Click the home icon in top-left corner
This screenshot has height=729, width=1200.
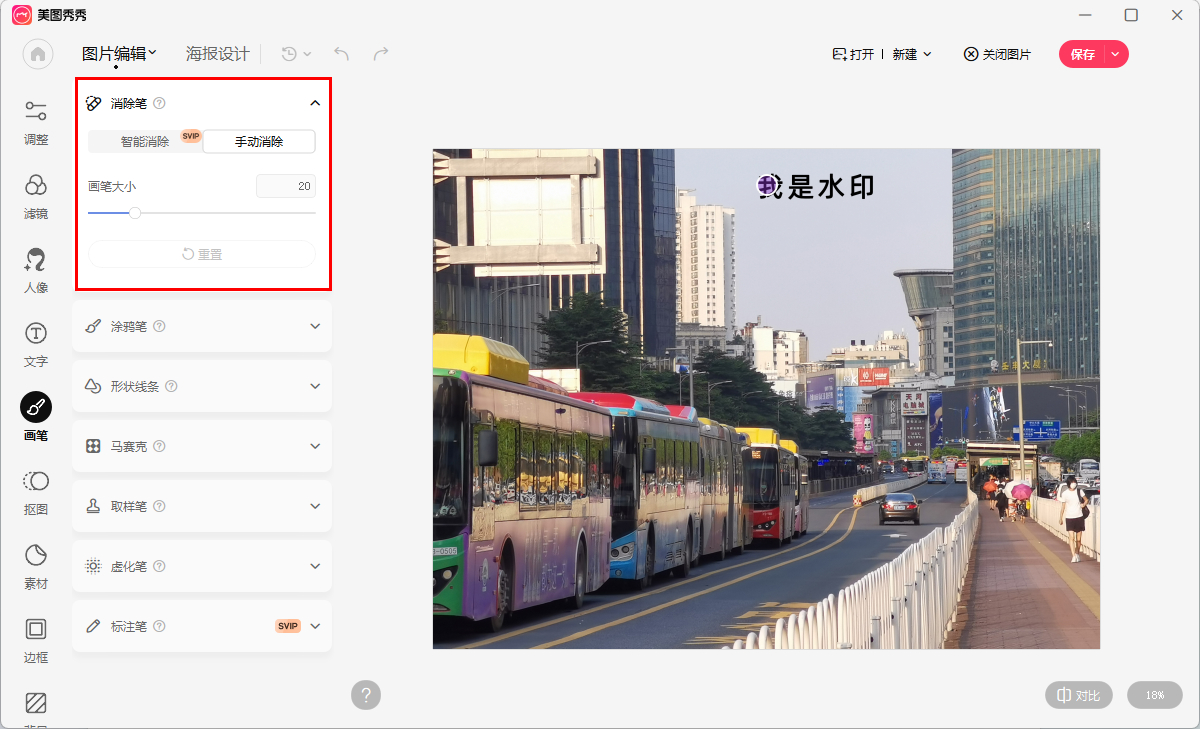point(37,54)
